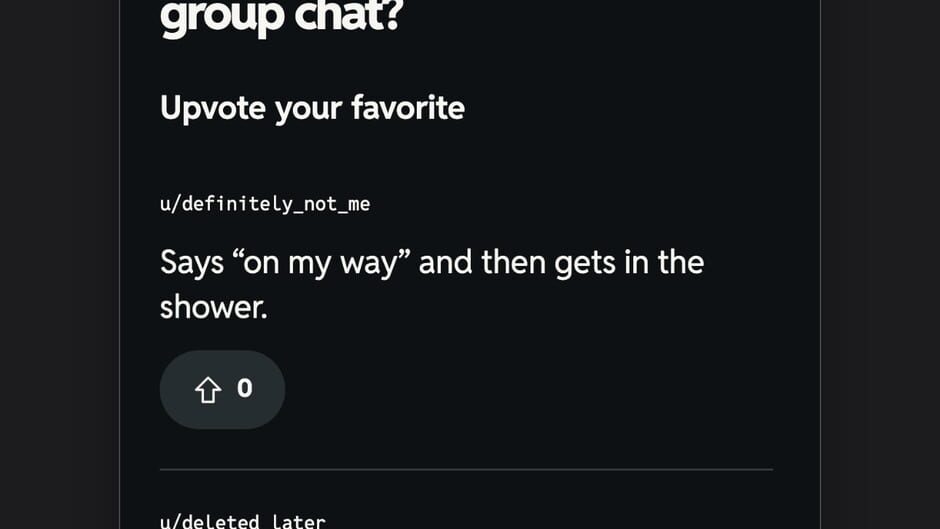Screen dimensions: 940x529
Task: Click the divider line under the first comment
Action: click(466, 470)
